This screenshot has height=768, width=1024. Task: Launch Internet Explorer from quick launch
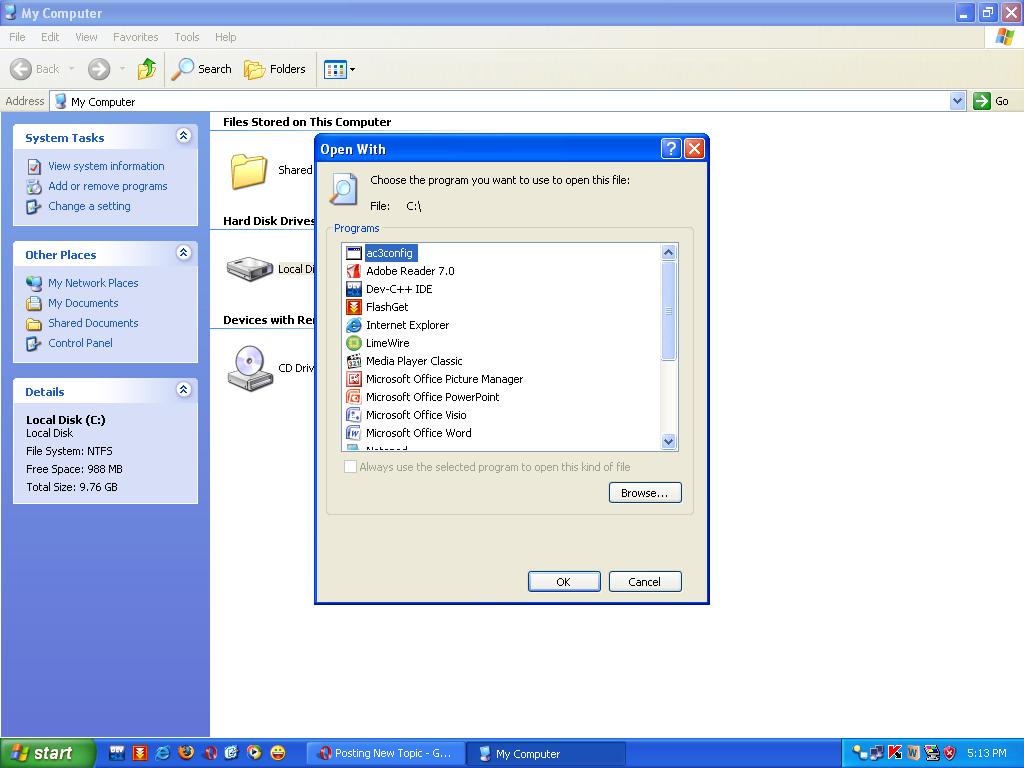click(163, 753)
